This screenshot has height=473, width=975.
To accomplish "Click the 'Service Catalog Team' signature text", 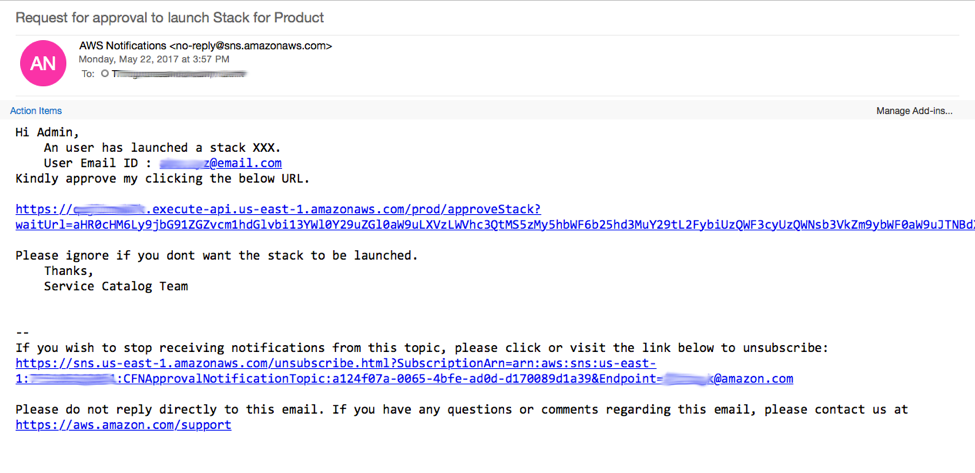I will point(116,287).
